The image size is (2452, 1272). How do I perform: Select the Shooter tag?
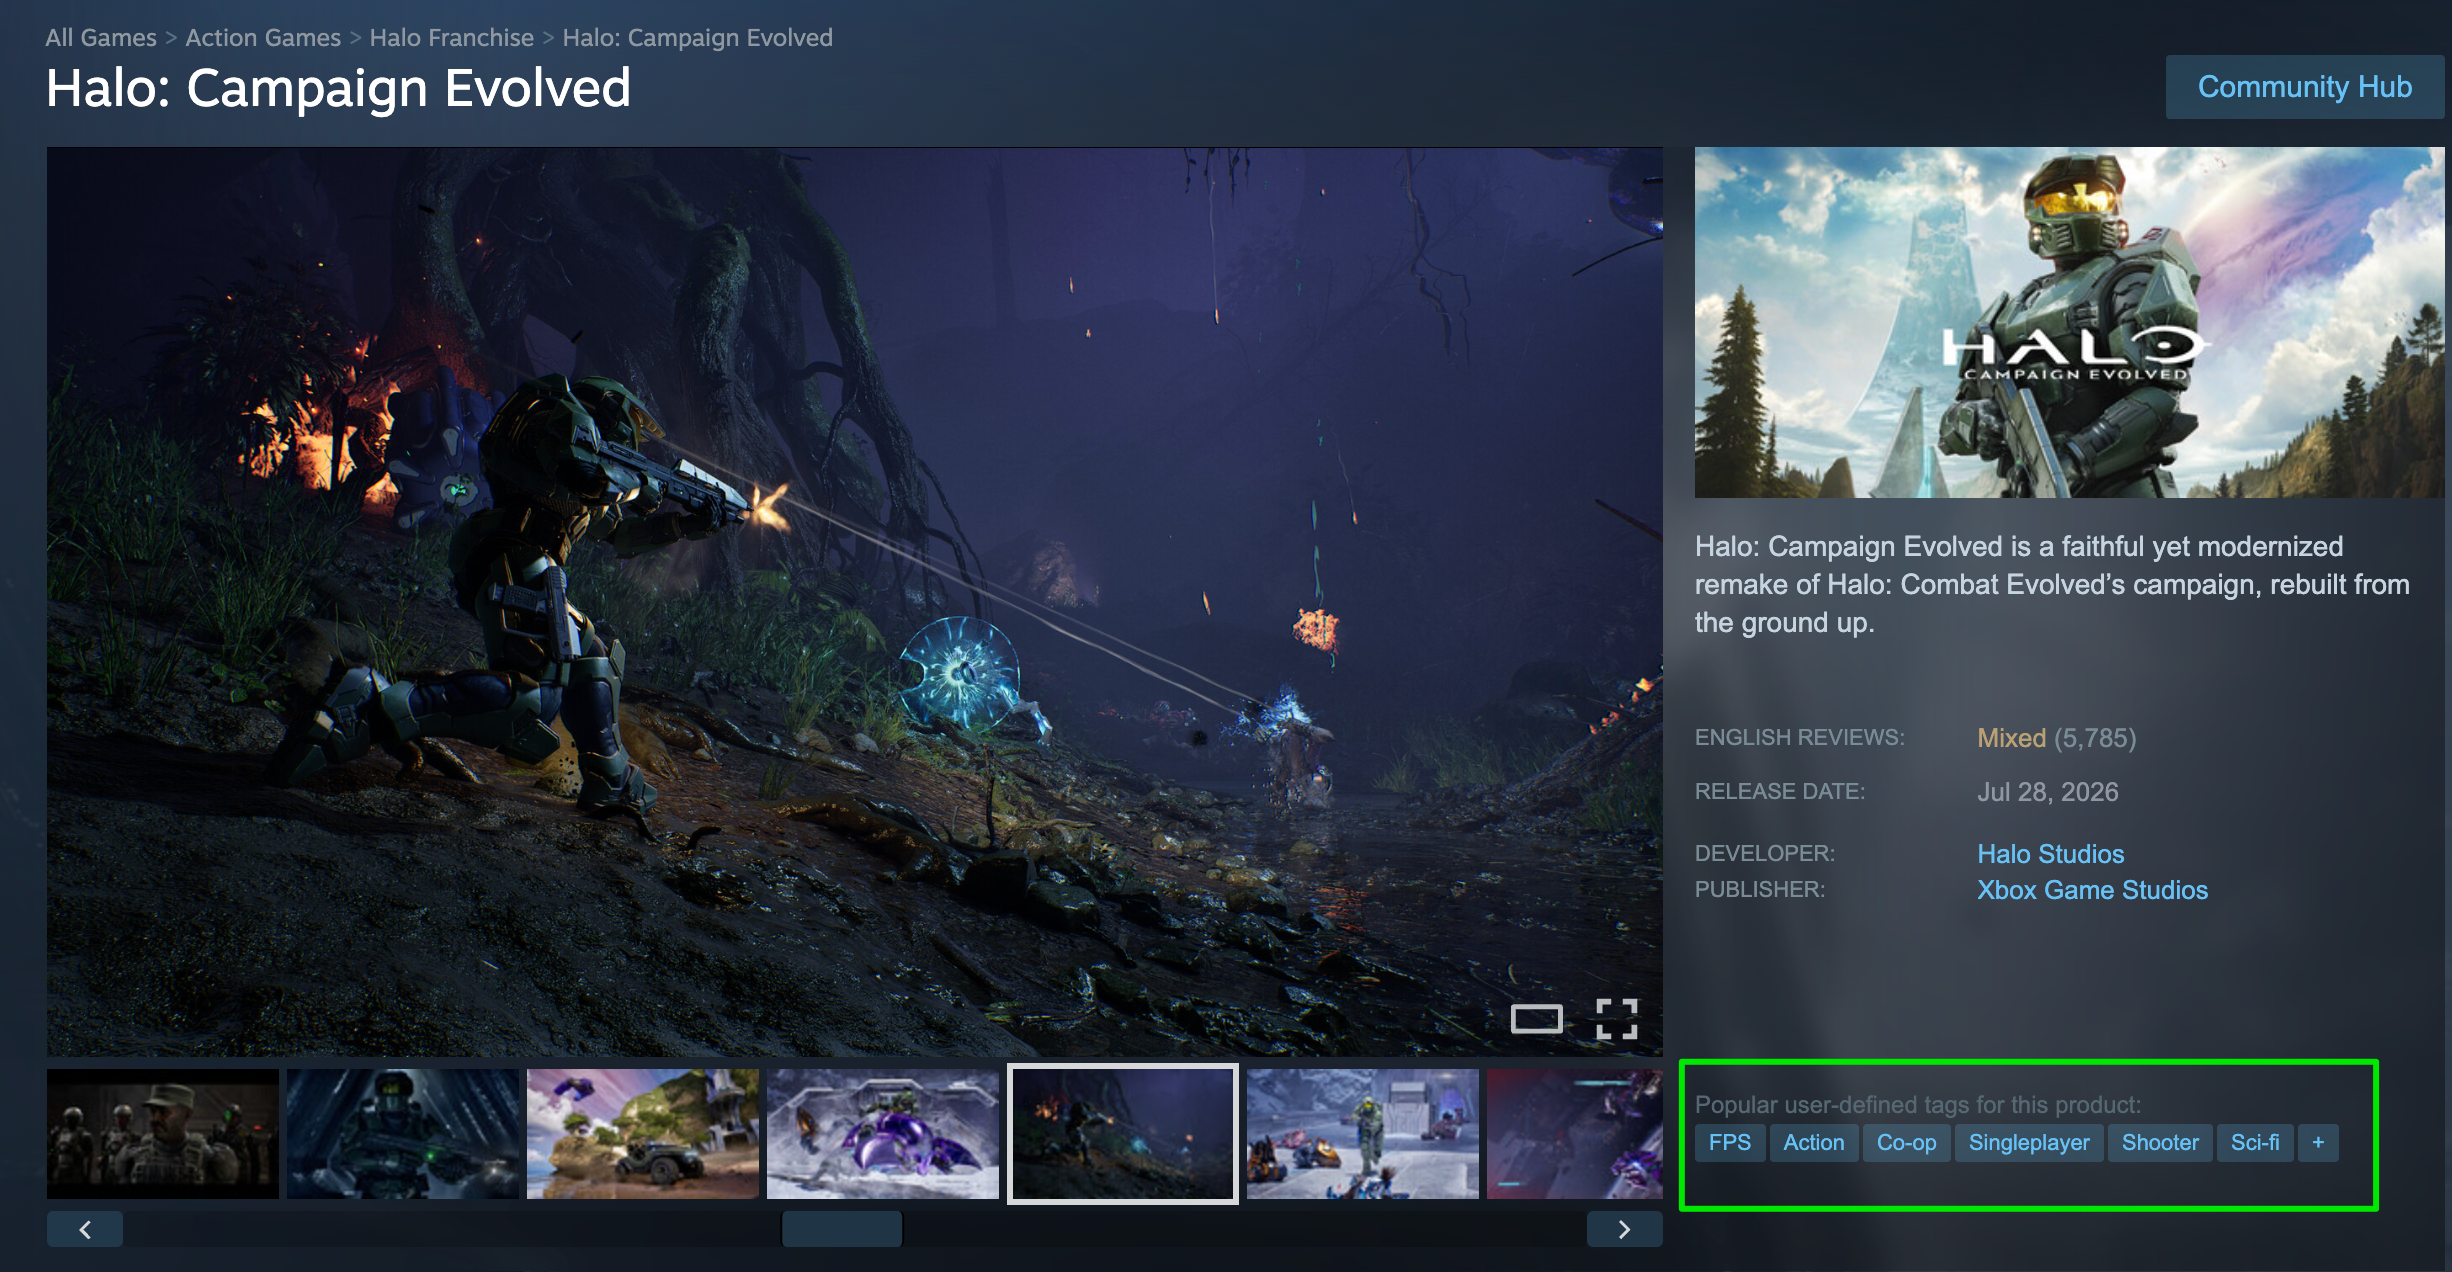(2160, 1142)
